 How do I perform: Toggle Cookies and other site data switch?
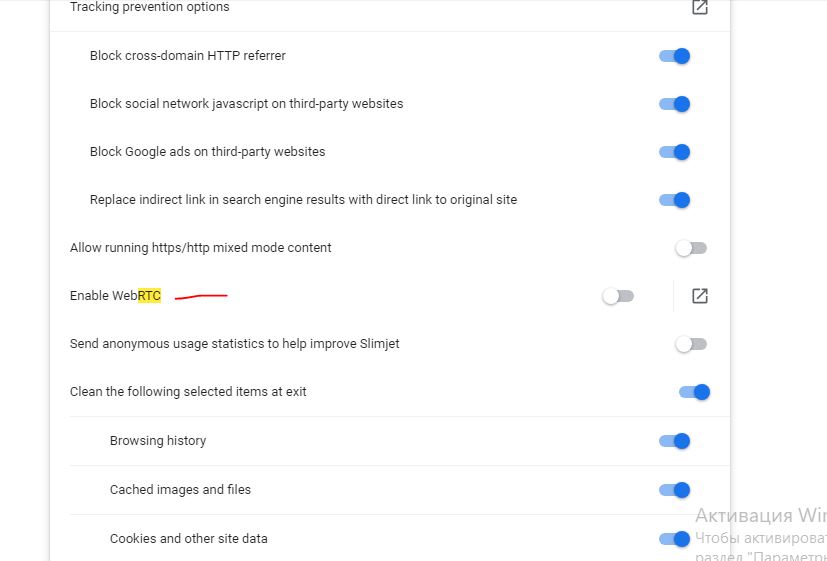pos(675,539)
